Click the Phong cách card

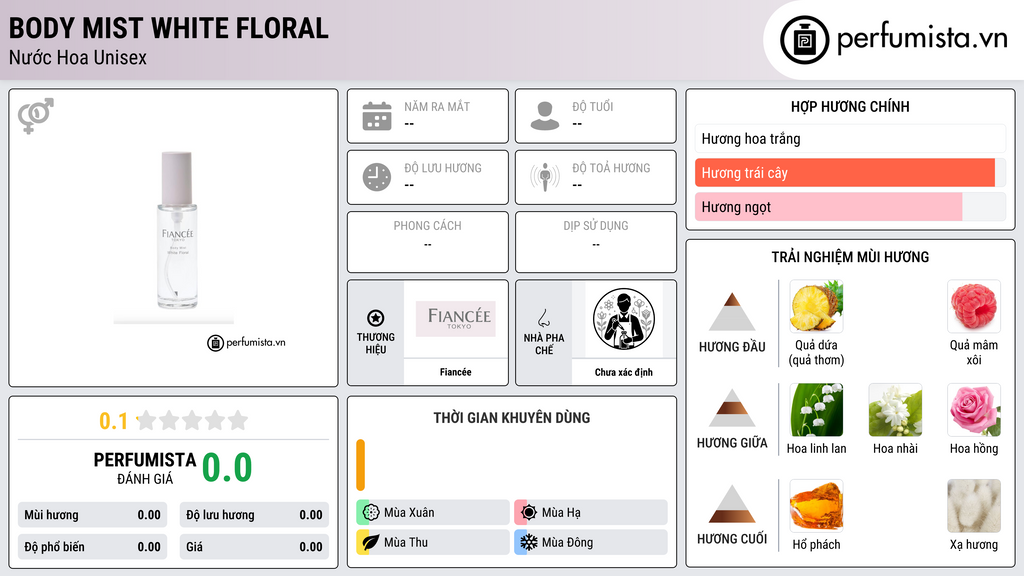(x=428, y=242)
